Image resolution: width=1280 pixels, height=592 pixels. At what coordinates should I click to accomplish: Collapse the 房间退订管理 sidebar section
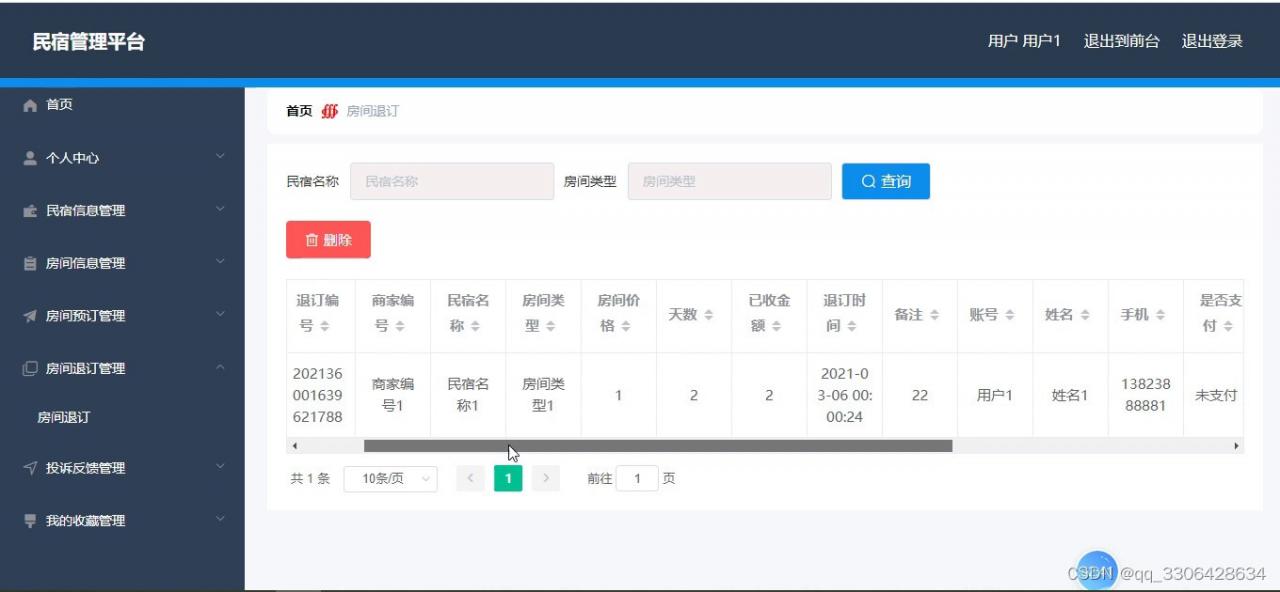point(120,368)
